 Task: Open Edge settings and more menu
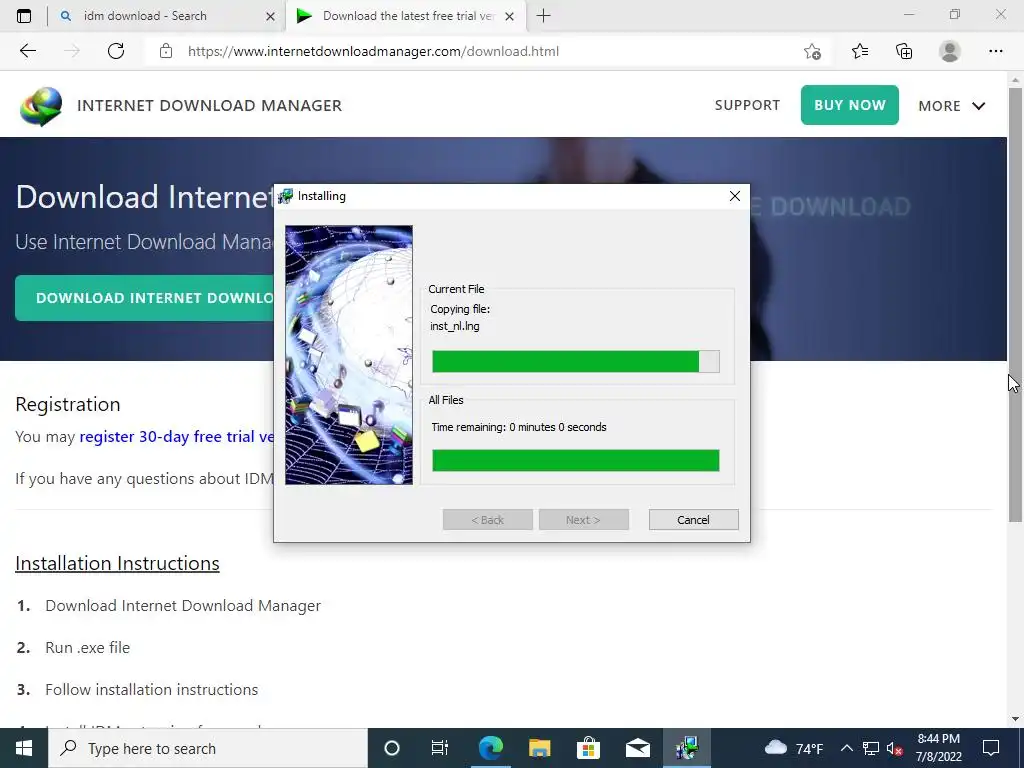995,51
